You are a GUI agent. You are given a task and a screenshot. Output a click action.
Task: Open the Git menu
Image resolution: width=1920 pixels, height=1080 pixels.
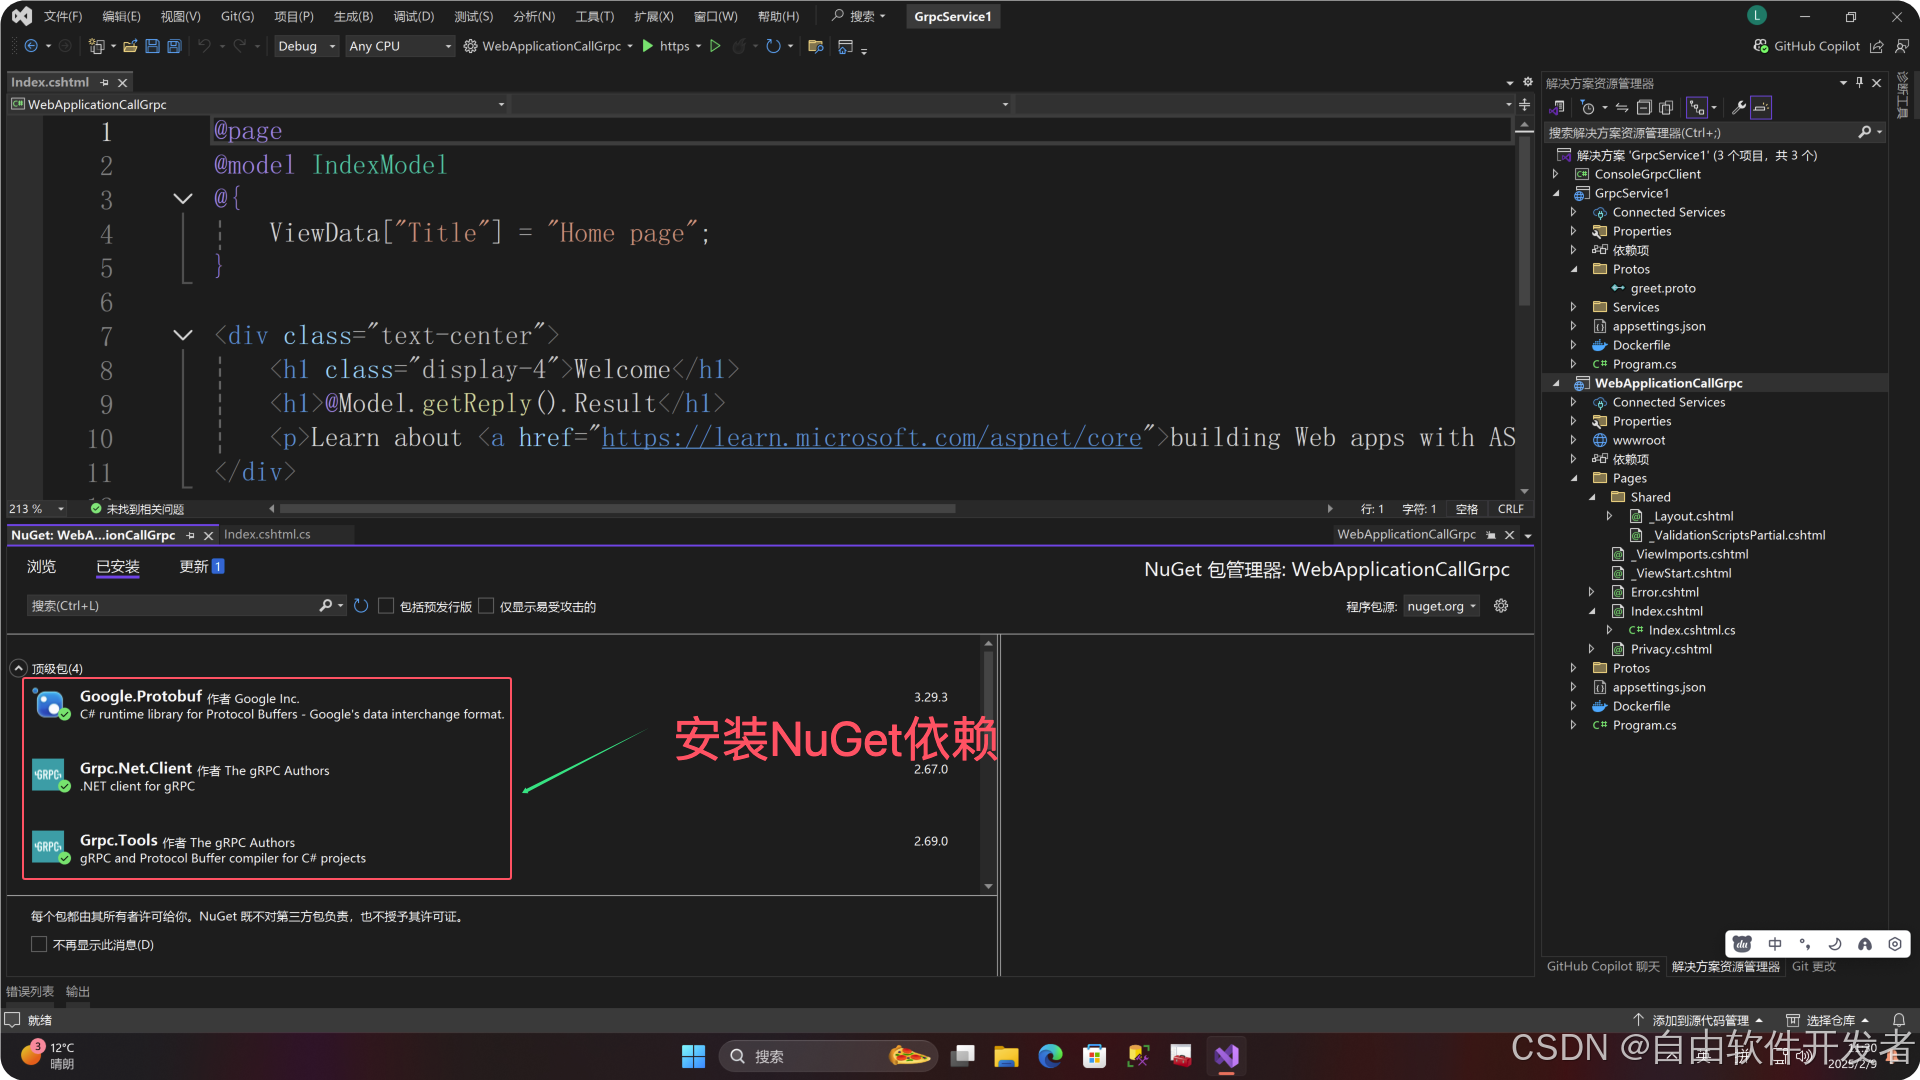(237, 16)
